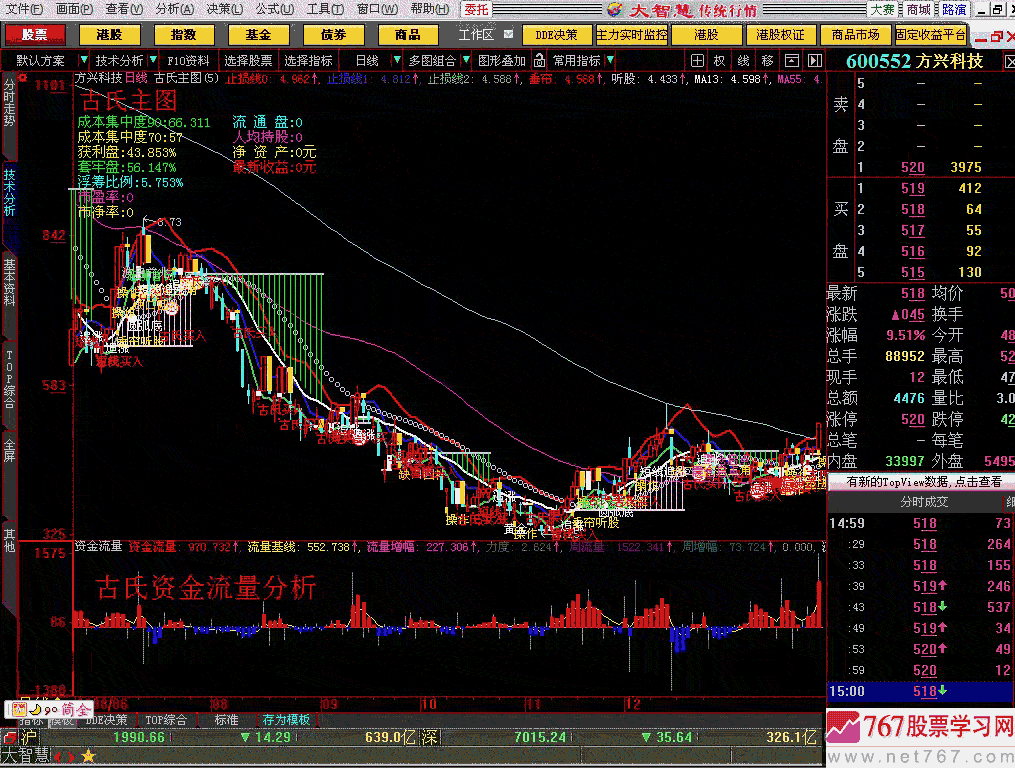1015x768 pixels.
Task: Open the 文件(F) menu
Action: pos(23,9)
